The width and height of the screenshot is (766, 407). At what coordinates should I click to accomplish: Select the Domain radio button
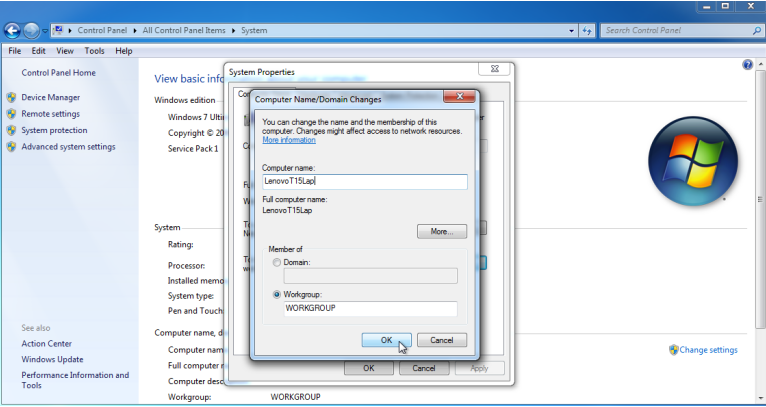click(x=277, y=262)
